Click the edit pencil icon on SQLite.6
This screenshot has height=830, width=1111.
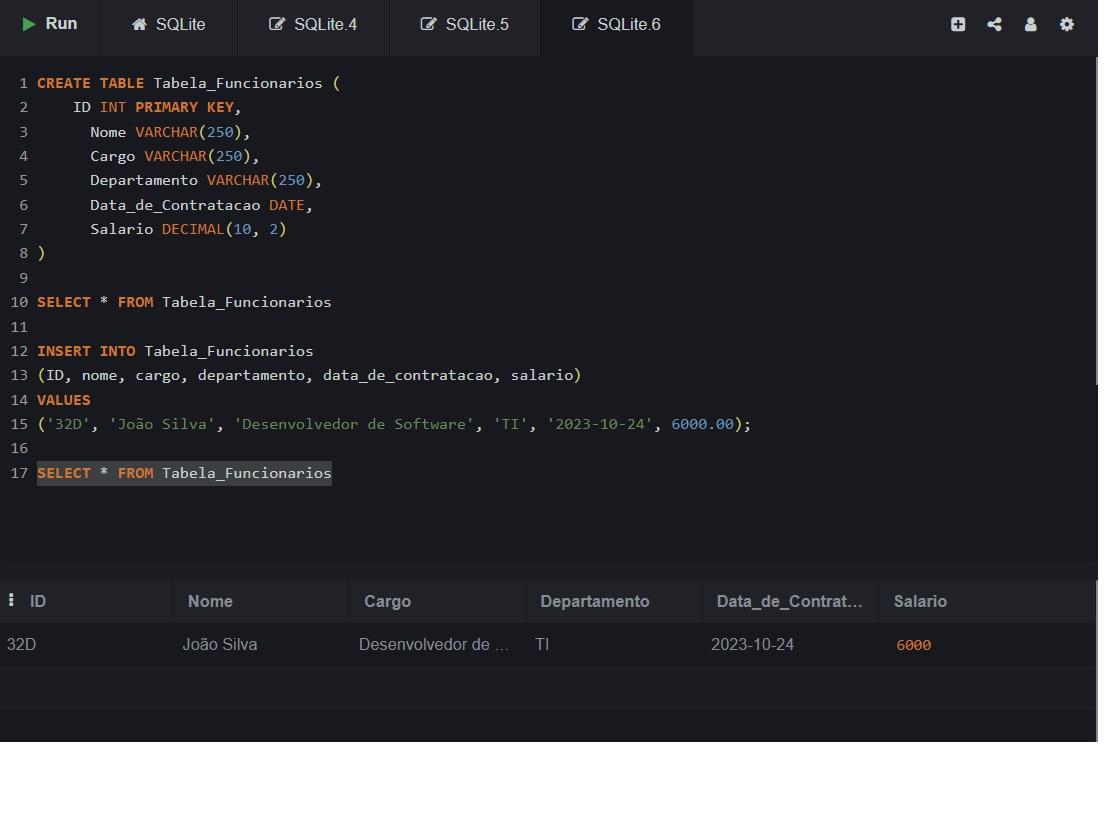[x=580, y=24]
